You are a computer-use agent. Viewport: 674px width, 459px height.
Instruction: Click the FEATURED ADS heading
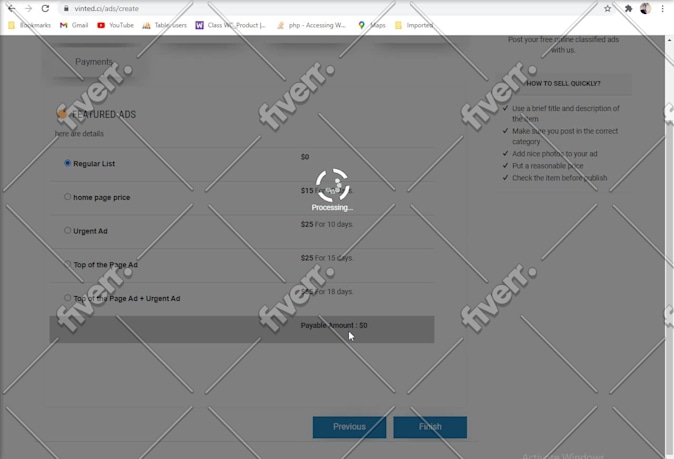click(x=104, y=114)
